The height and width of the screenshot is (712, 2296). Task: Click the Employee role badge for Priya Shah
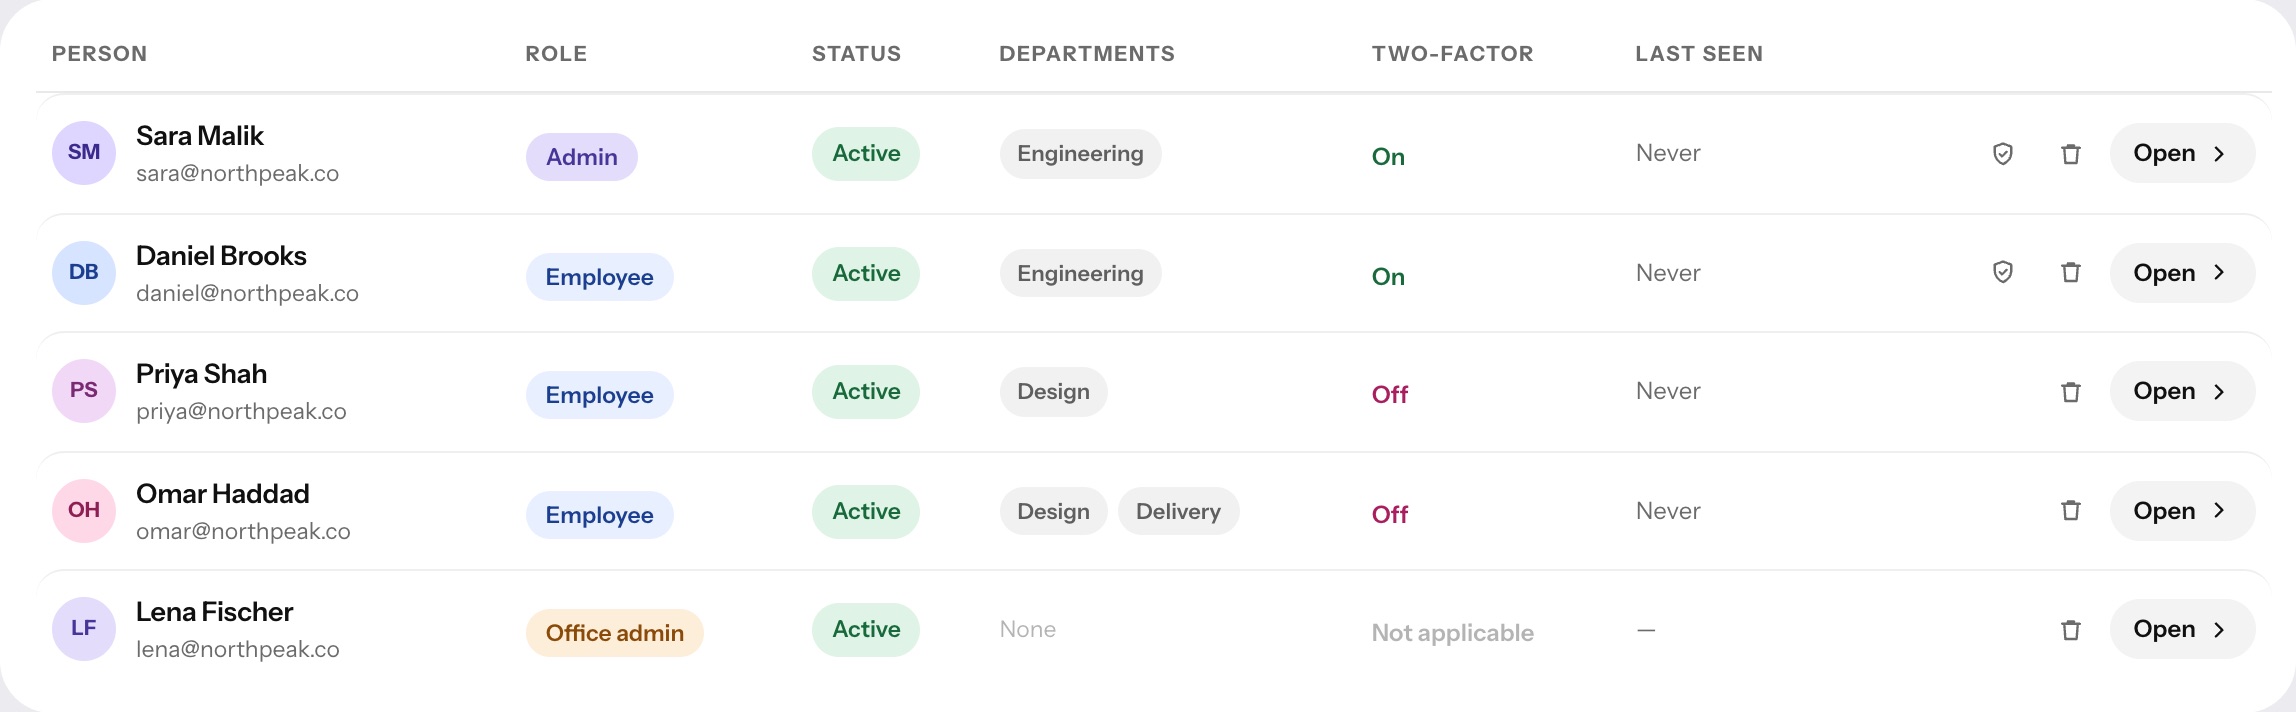point(600,395)
